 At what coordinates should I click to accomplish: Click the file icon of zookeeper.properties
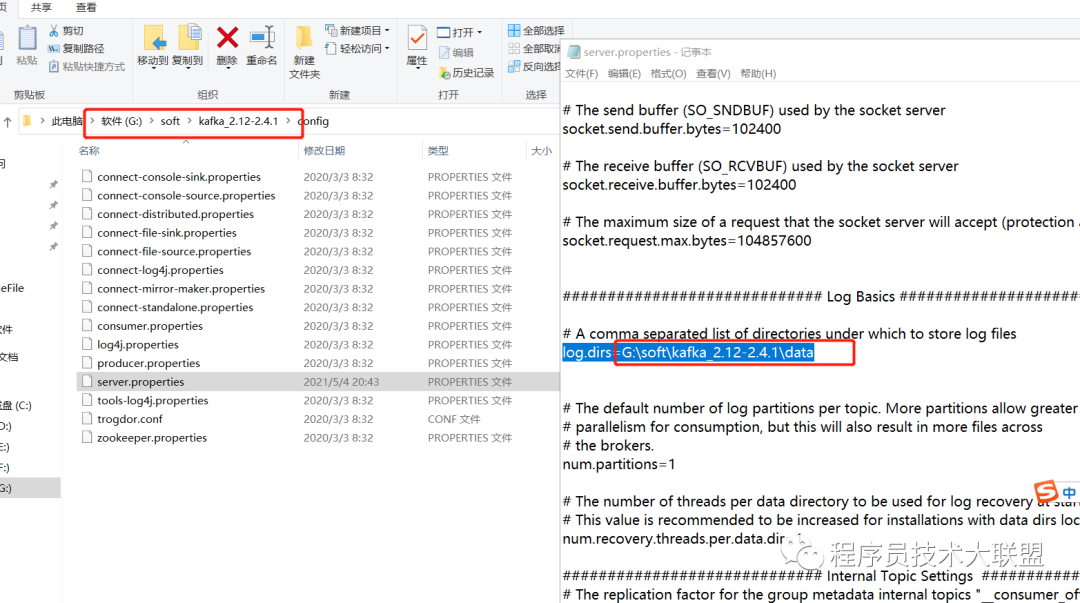pos(87,436)
